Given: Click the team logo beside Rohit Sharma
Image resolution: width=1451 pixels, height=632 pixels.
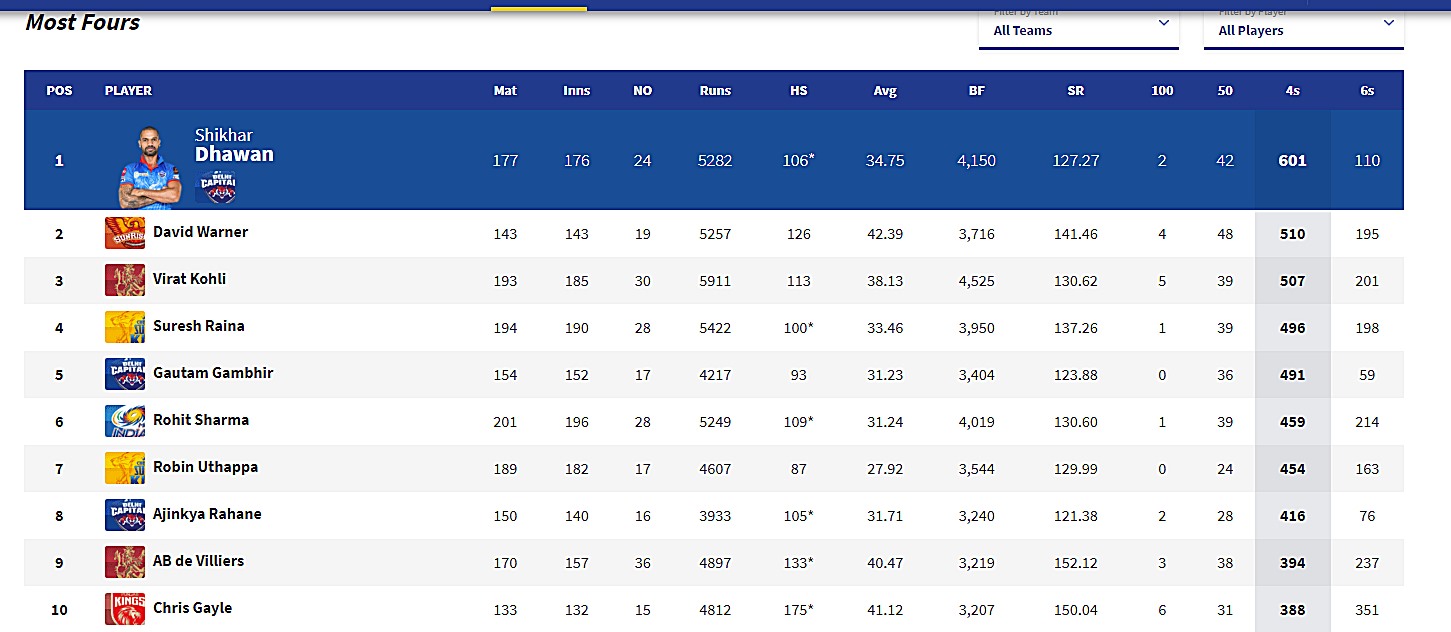Looking at the screenshot, I should pos(125,421).
